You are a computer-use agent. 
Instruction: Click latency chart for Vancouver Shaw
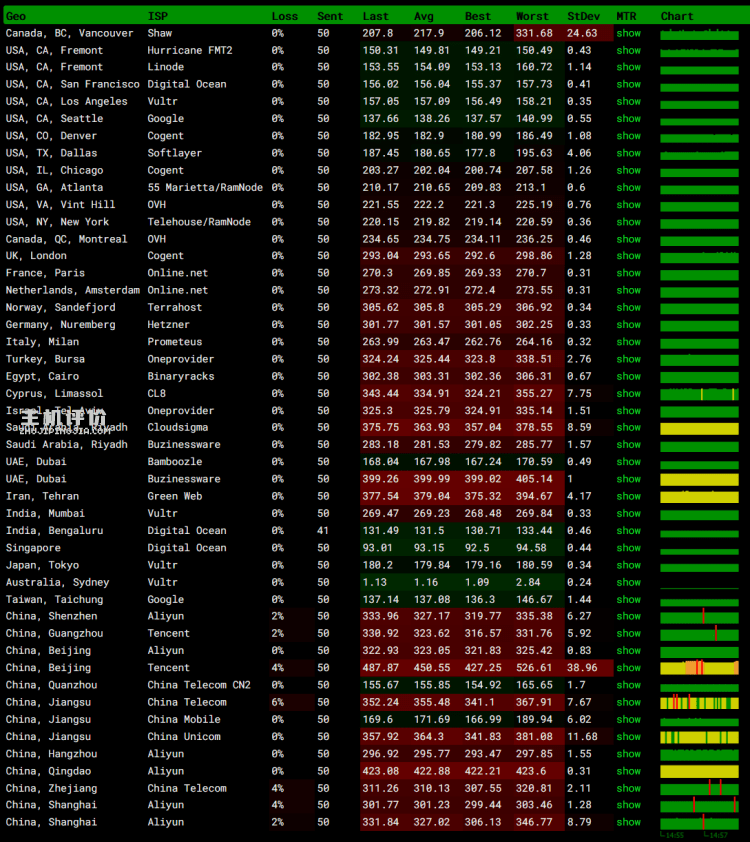click(700, 34)
